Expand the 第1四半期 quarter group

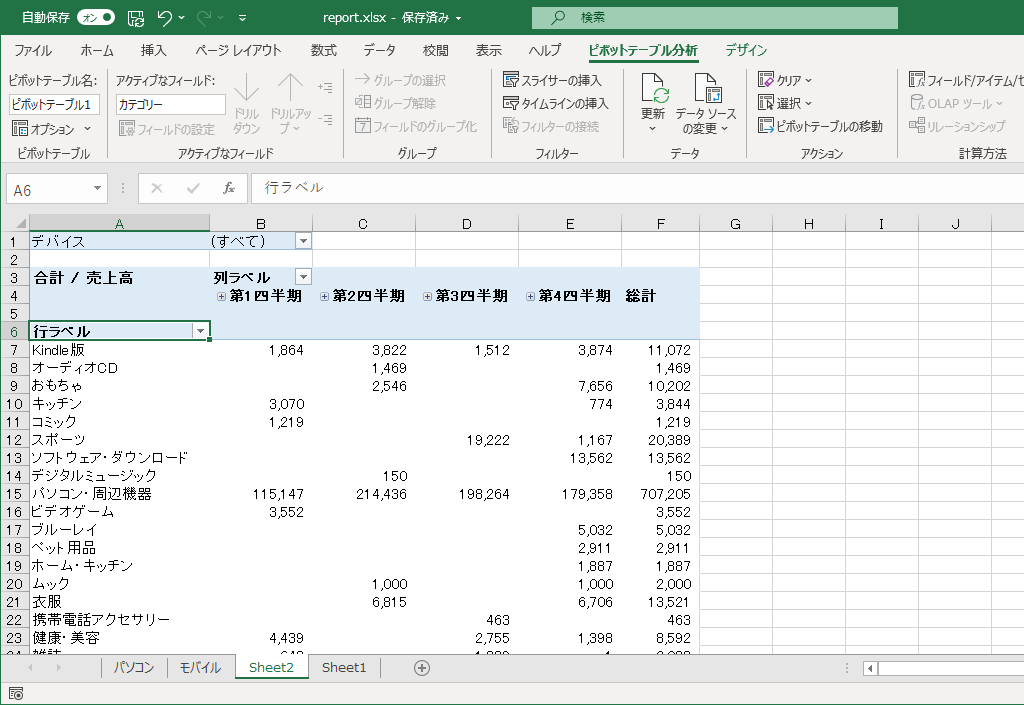[222, 296]
